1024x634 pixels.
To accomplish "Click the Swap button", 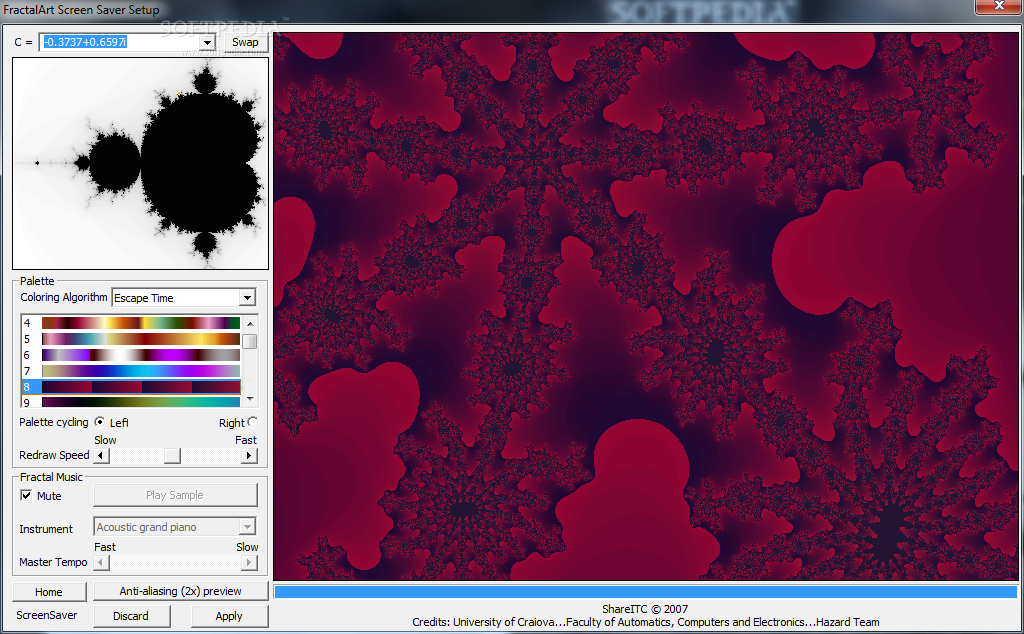I will pyautogui.click(x=245, y=42).
